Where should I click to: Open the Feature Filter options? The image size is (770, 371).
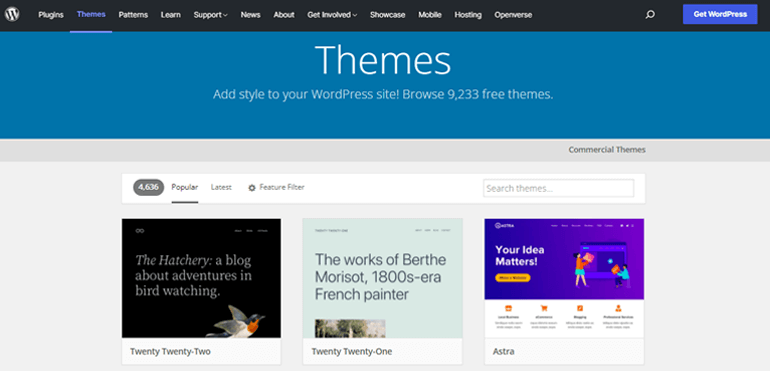pos(276,187)
